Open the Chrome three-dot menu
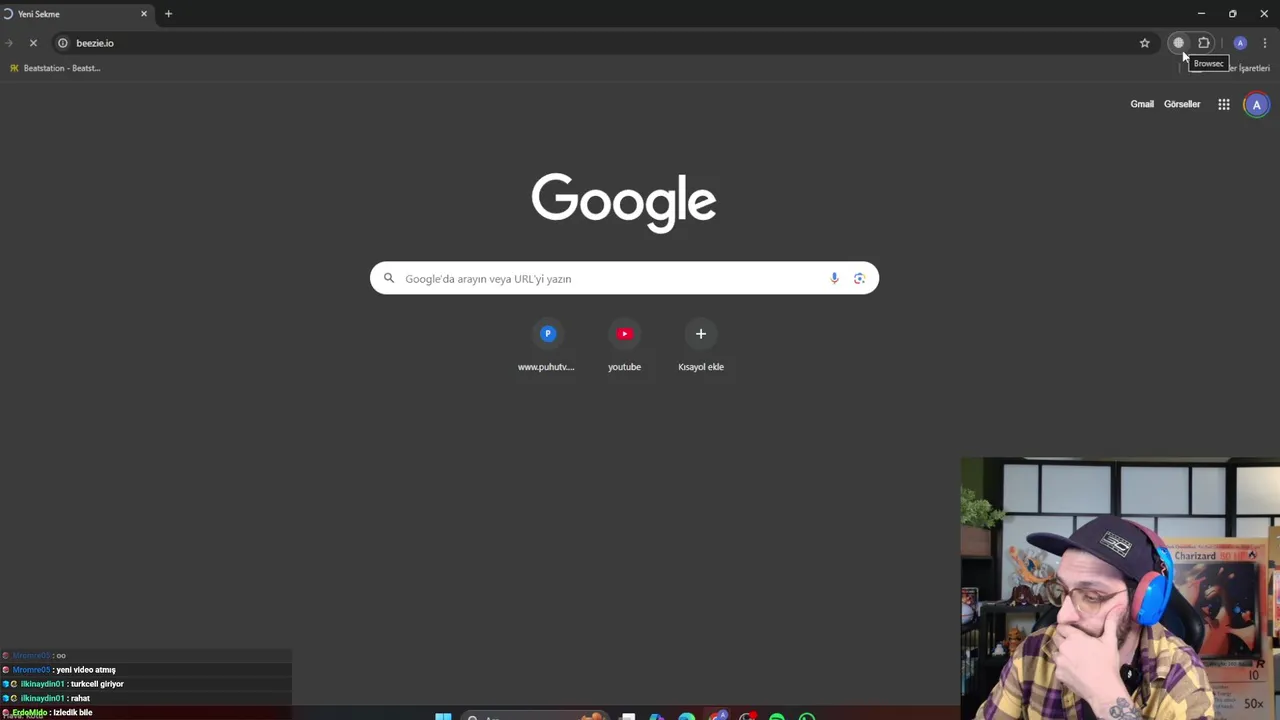The width and height of the screenshot is (1280, 720). tap(1265, 43)
